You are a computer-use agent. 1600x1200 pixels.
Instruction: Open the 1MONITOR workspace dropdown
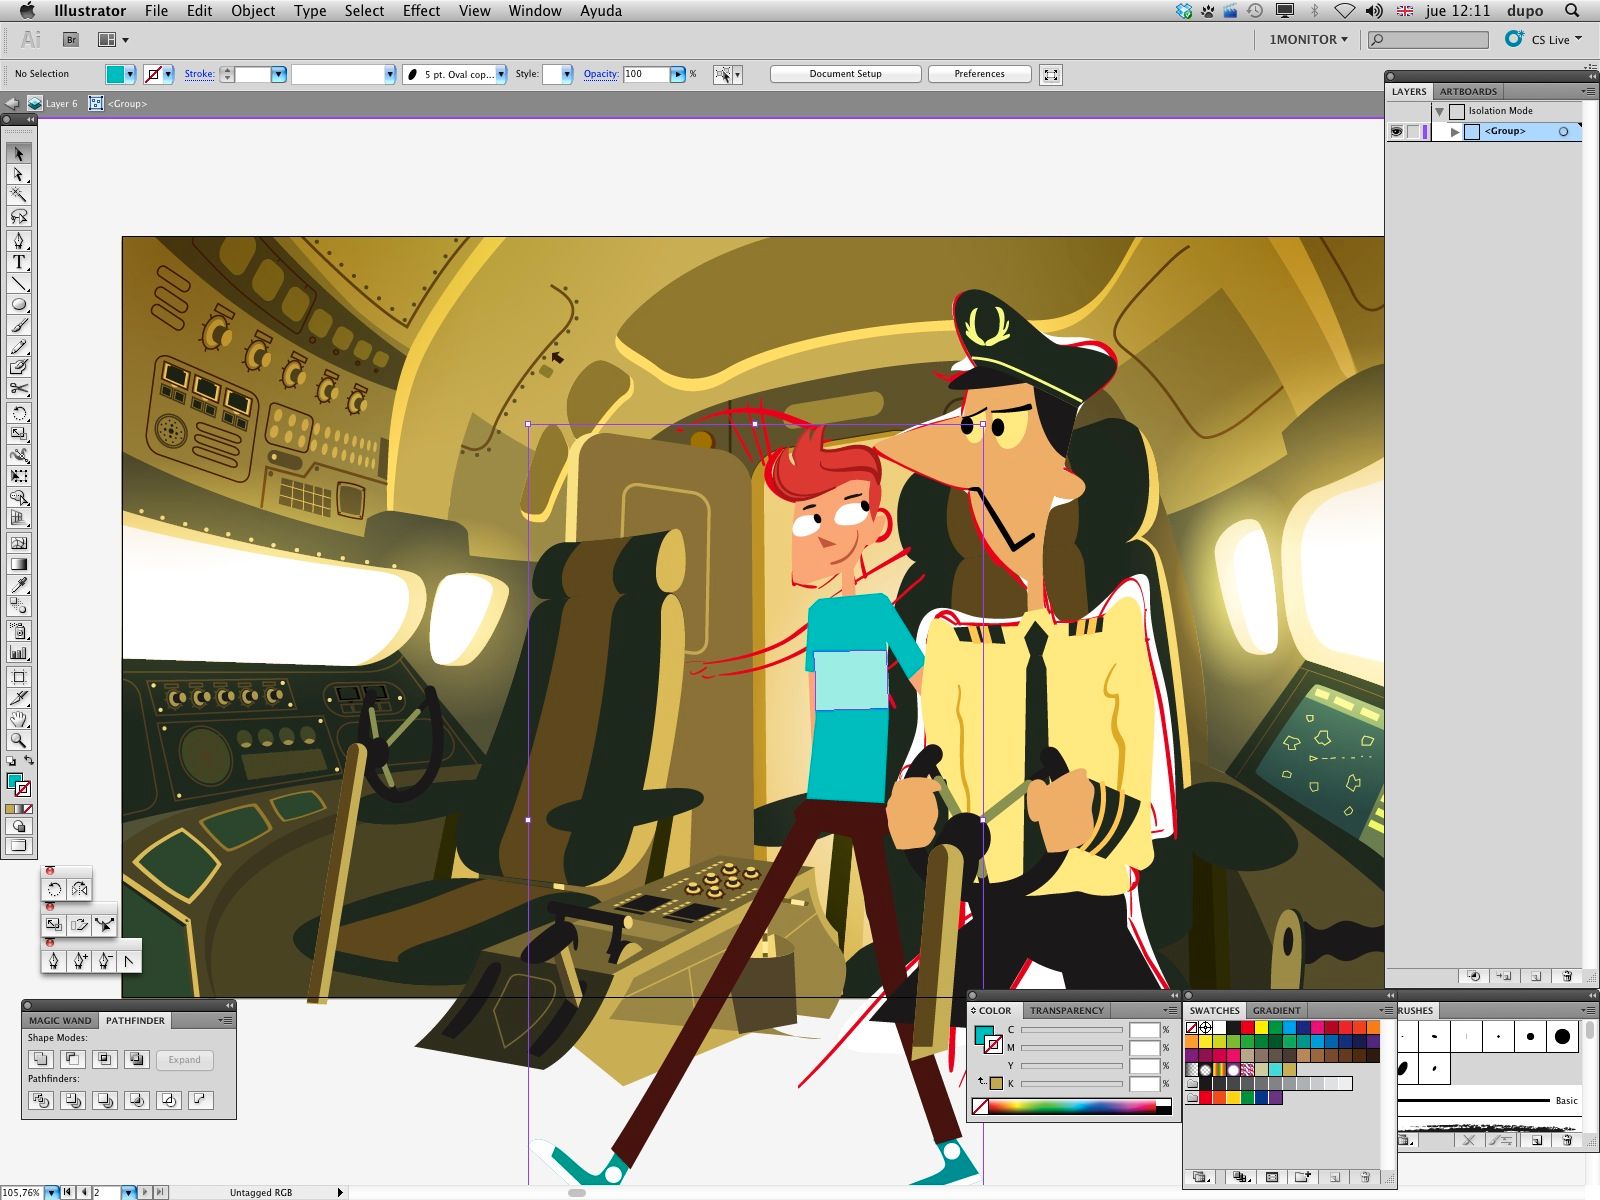pyautogui.click(x=1308, y=39)
